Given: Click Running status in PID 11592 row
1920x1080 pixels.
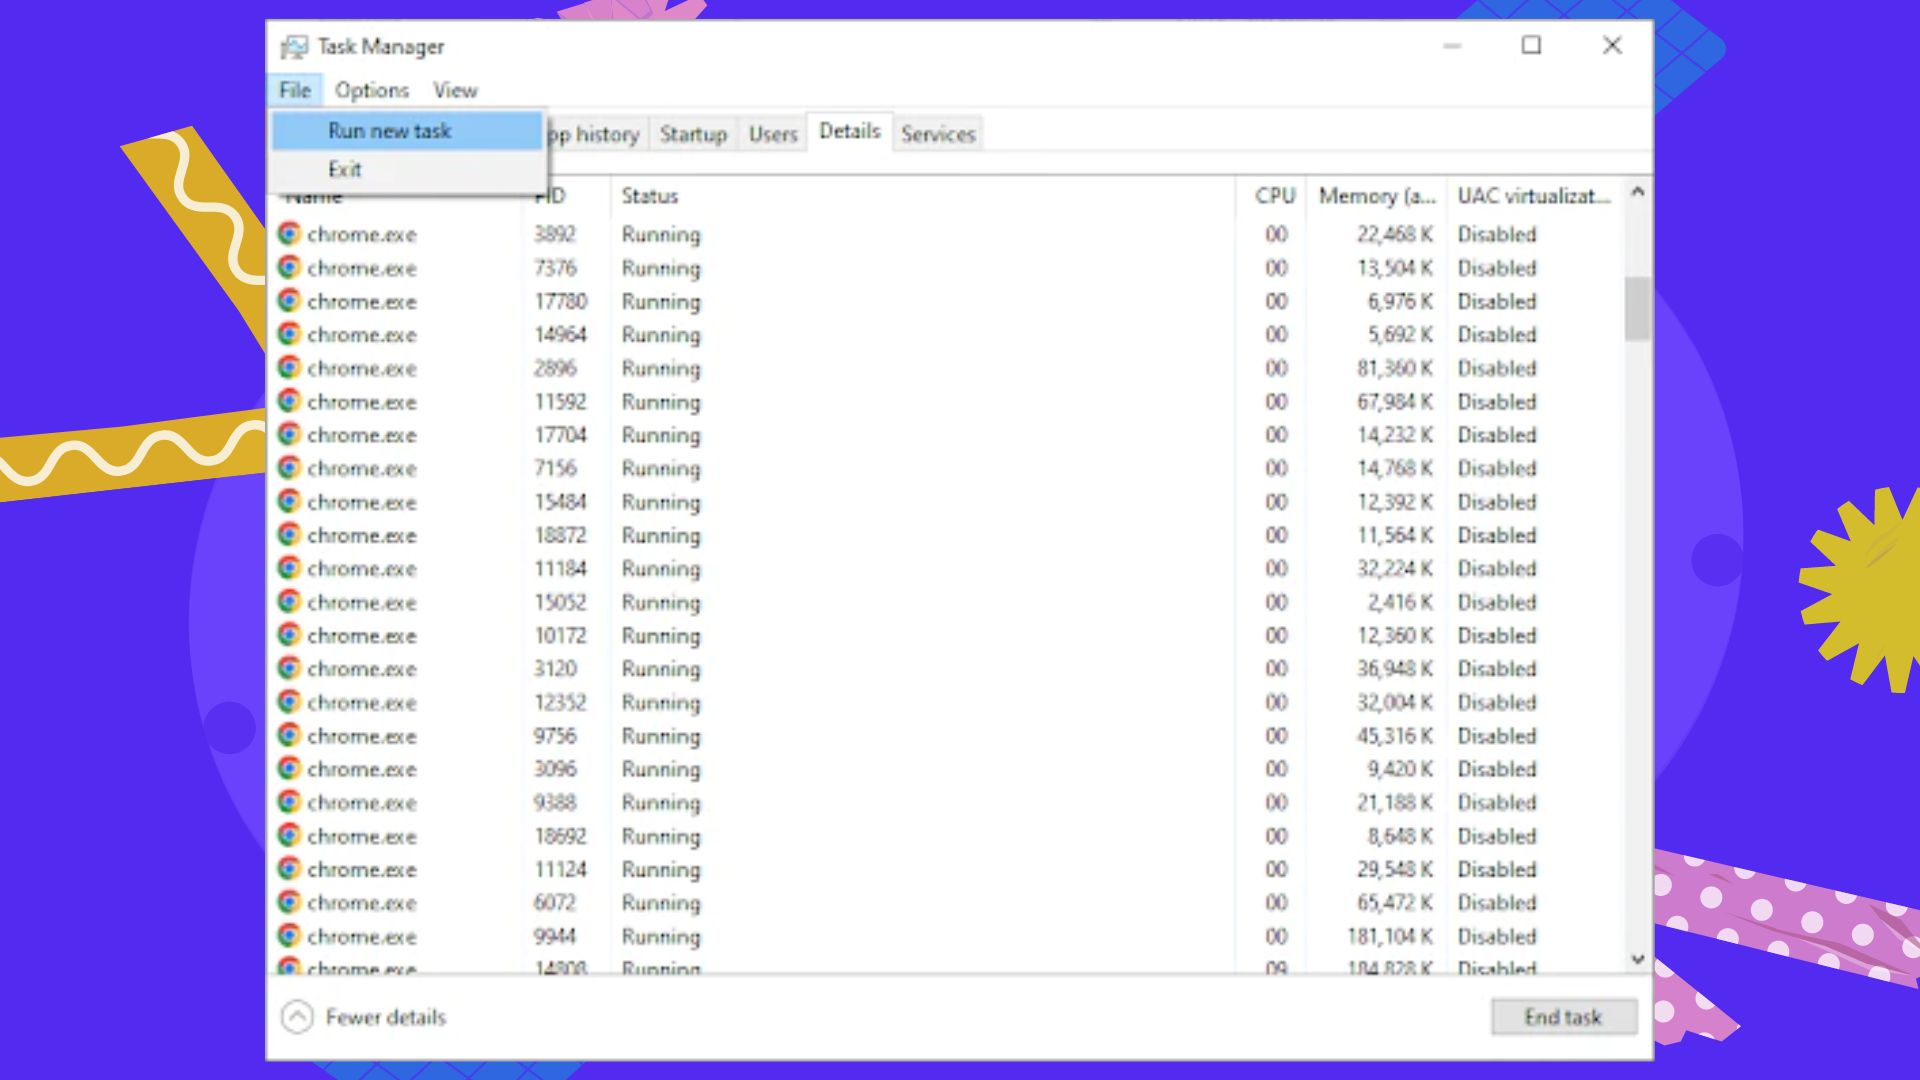Looking at the screenshot, I should click(661, 402).
